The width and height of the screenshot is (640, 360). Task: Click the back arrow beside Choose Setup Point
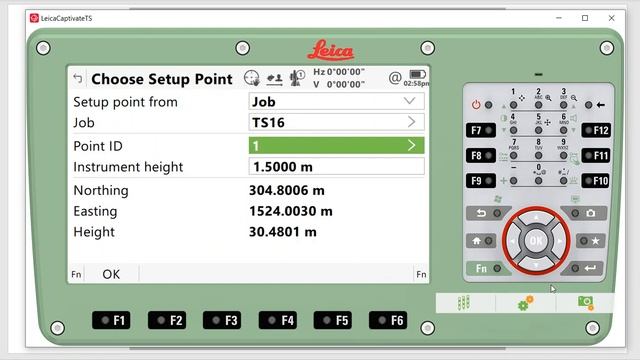coord(78,78)
